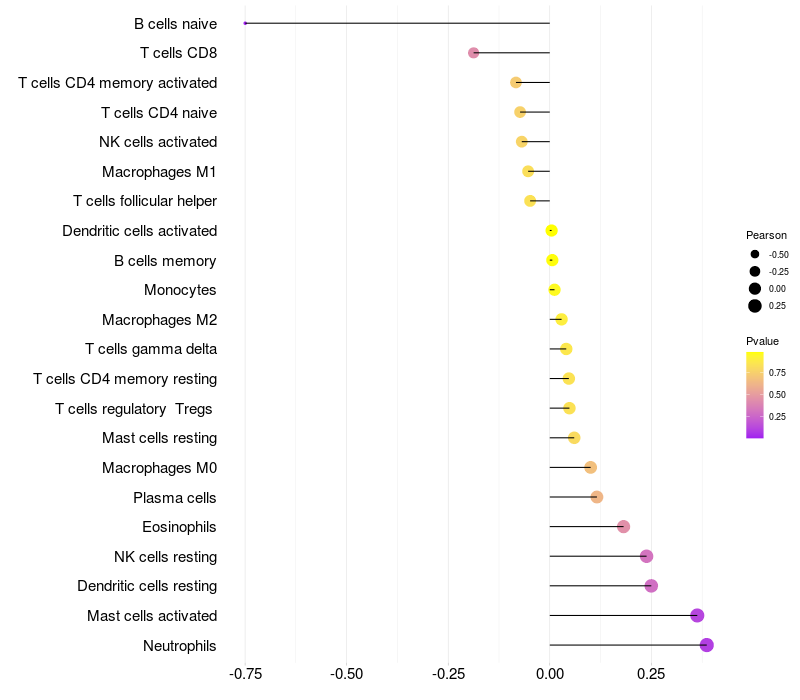The image size is (800, 700).
Task: Click the Pearson 0.25 legend circle
Action: pyautogui.click(x=755, y=306)
